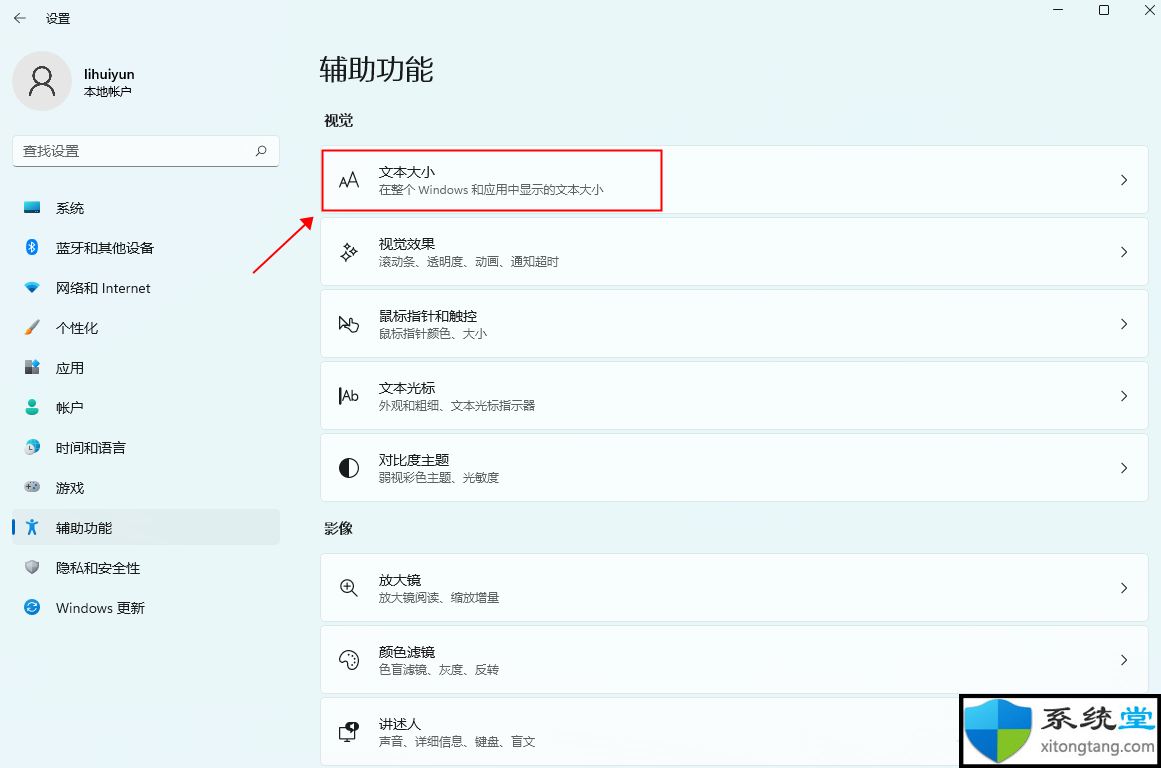Click the apps icon beside 应用

point(32,367)
